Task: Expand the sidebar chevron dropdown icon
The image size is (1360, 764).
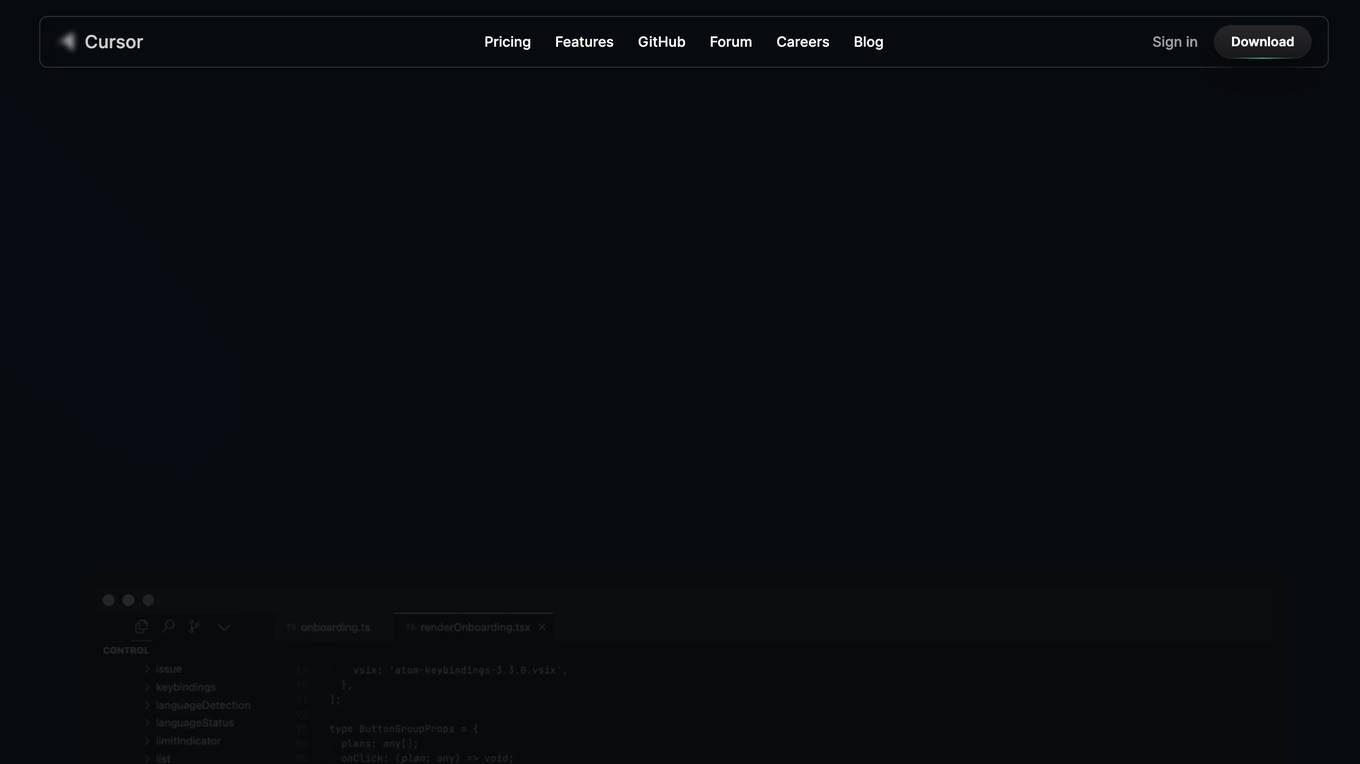Action: [x=224, y=628]
